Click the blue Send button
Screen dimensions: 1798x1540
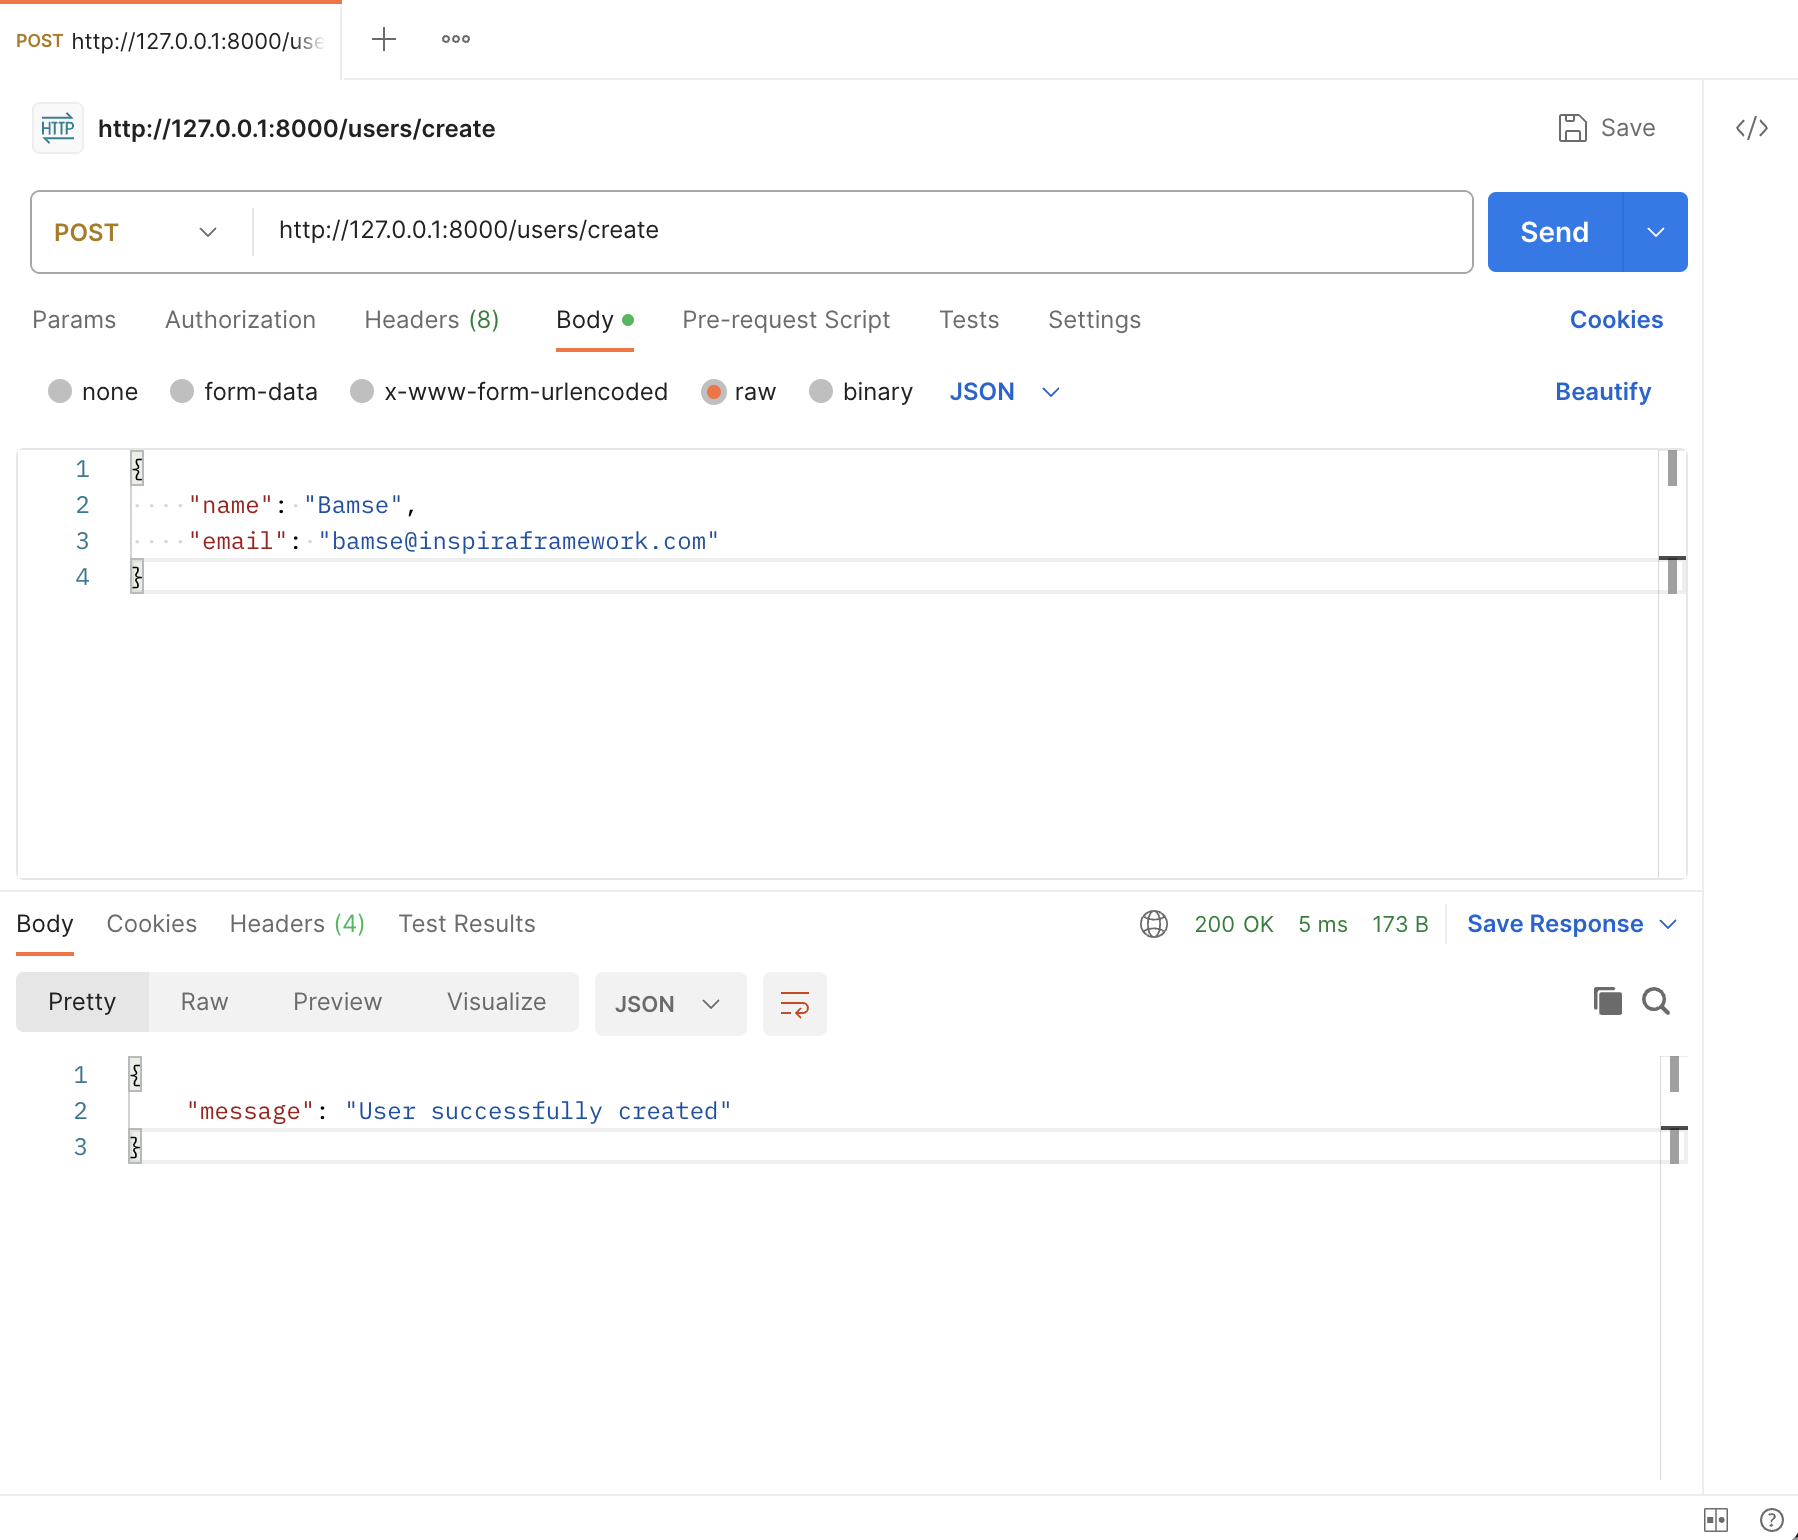tap(1555, 232)
